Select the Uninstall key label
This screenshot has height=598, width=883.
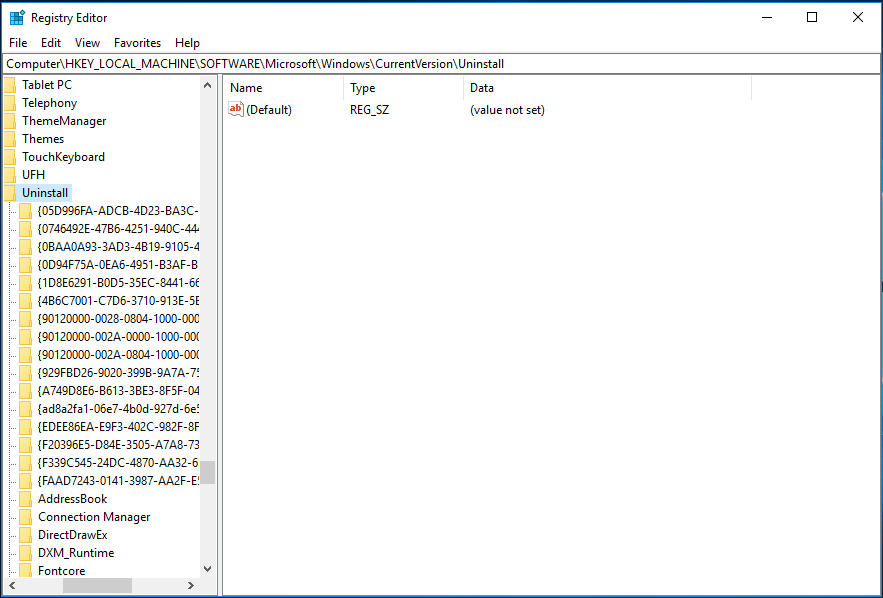(45, 193)
